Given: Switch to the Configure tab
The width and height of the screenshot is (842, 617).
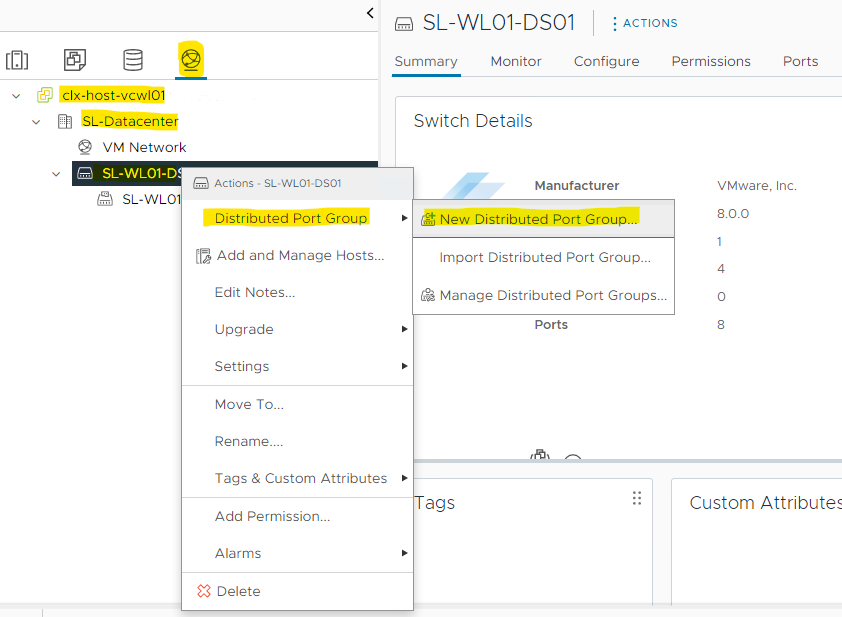Looking at the screenshot, I should coord(606,62).
